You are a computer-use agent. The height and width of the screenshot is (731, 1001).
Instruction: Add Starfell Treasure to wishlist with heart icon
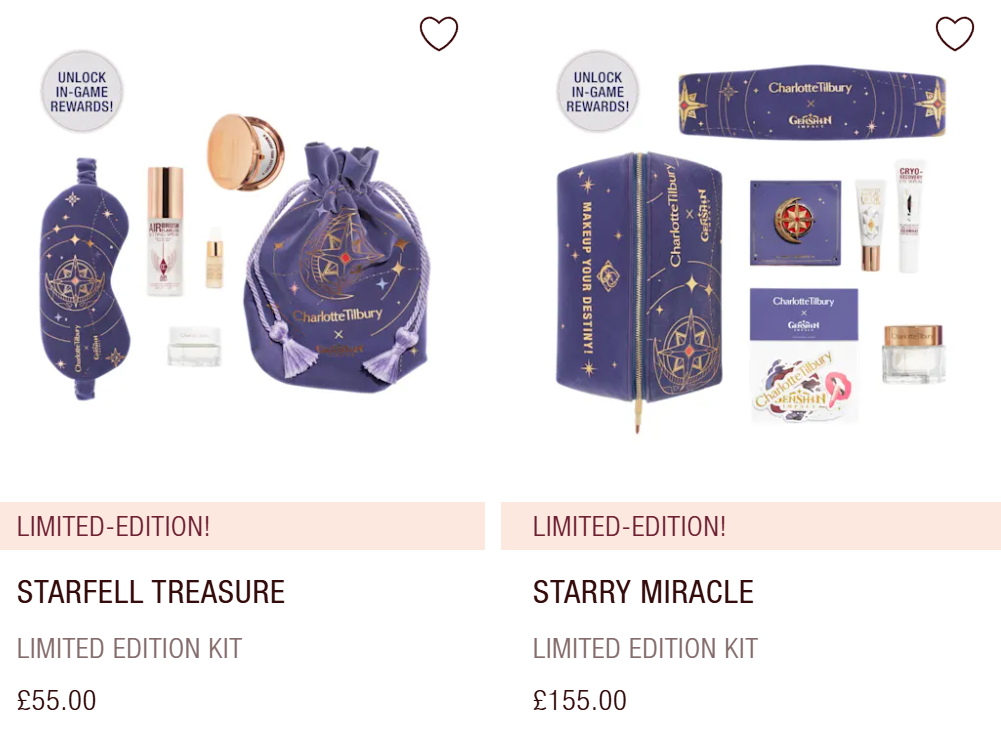click(439, 33)
